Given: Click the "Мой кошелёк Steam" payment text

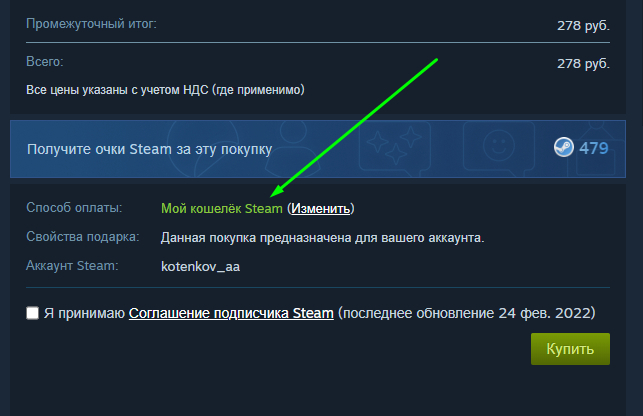Looking at the screenshot, I should tap(222, 208).
